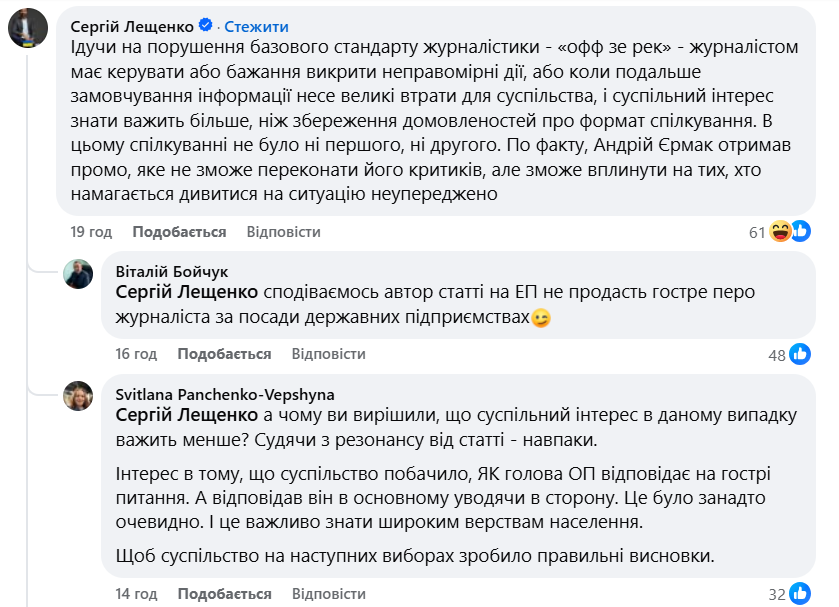The image size is (839, 607).
Task: Open the like reaction icon showing 32
Action: pos(800,594)
